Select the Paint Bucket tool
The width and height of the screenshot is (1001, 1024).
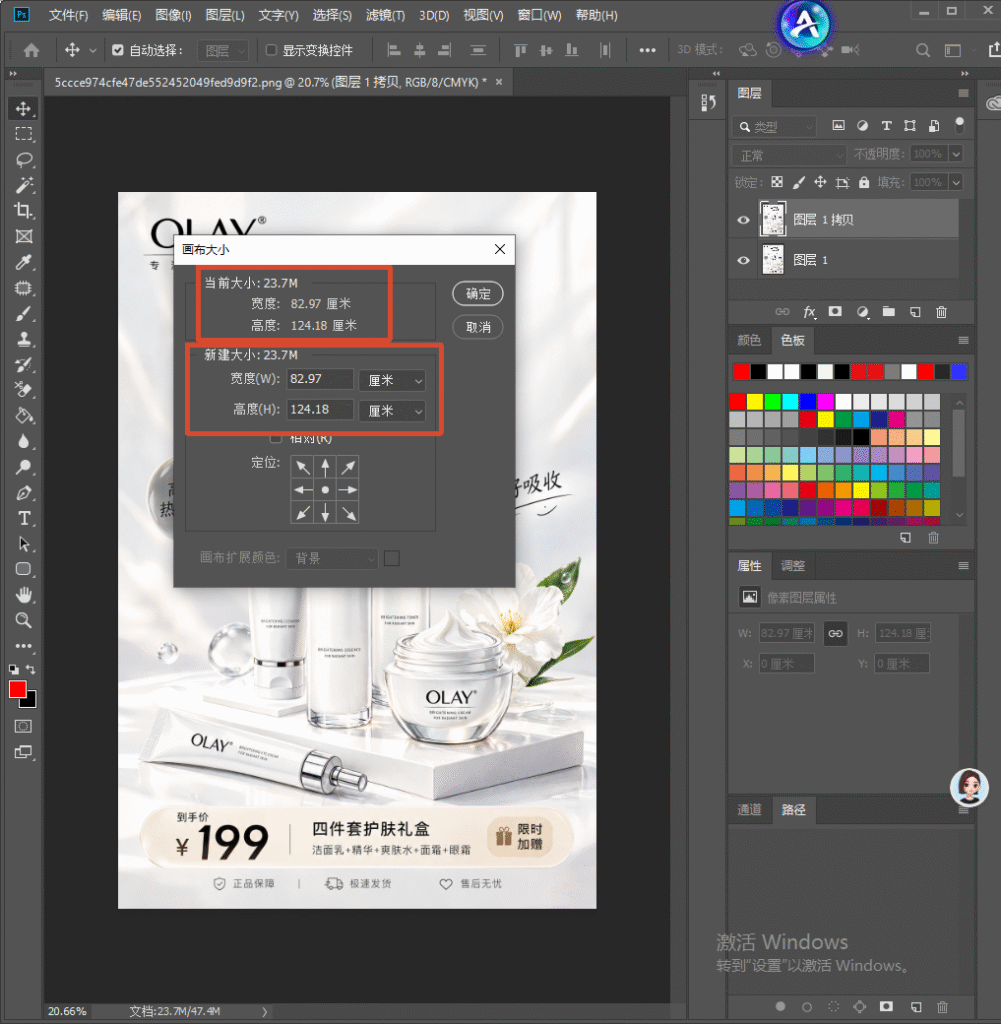(24, 415)
